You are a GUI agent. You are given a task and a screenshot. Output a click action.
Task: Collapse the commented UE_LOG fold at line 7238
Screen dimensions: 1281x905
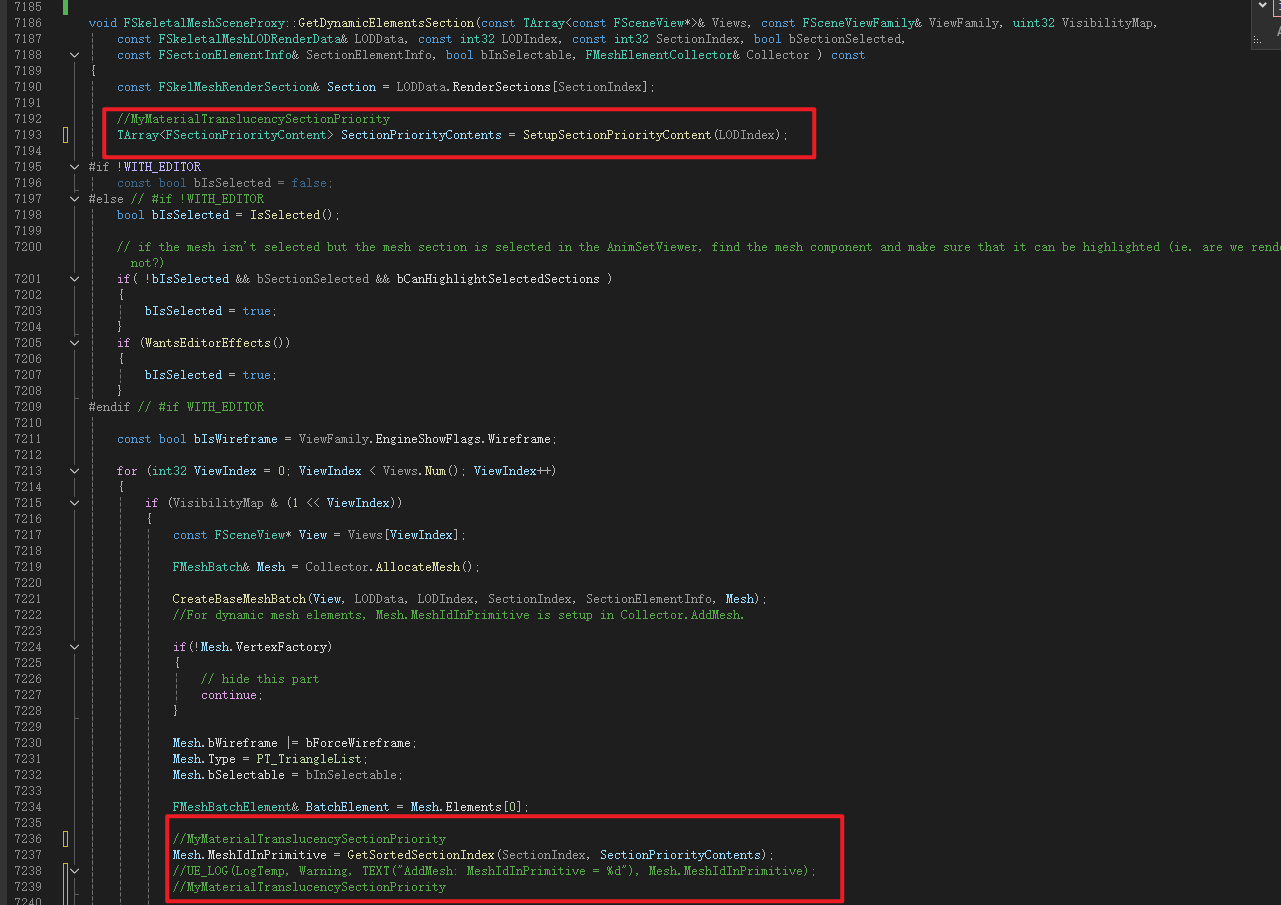click(x=75, y=871)
